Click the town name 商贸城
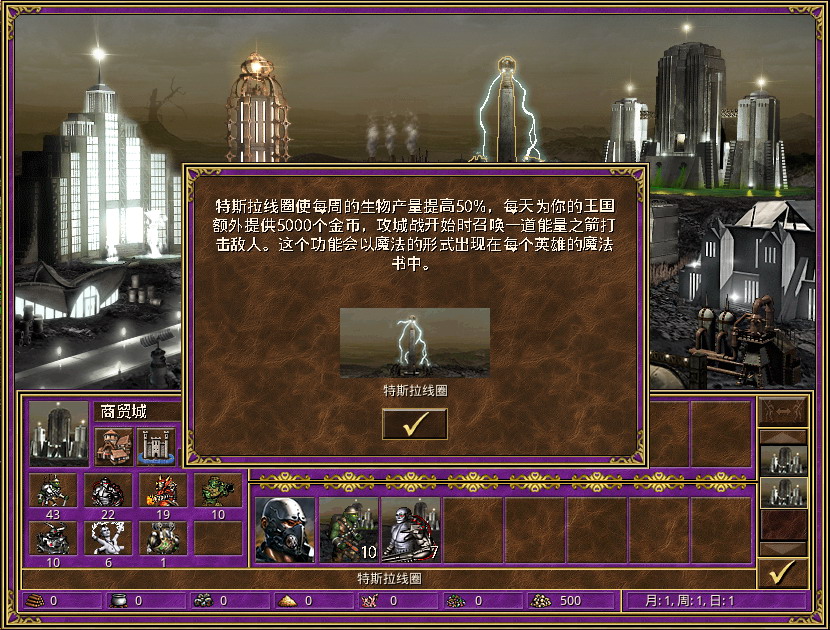Screen dimensions: 830x630 pyautogui.click(x=123, y=411)
